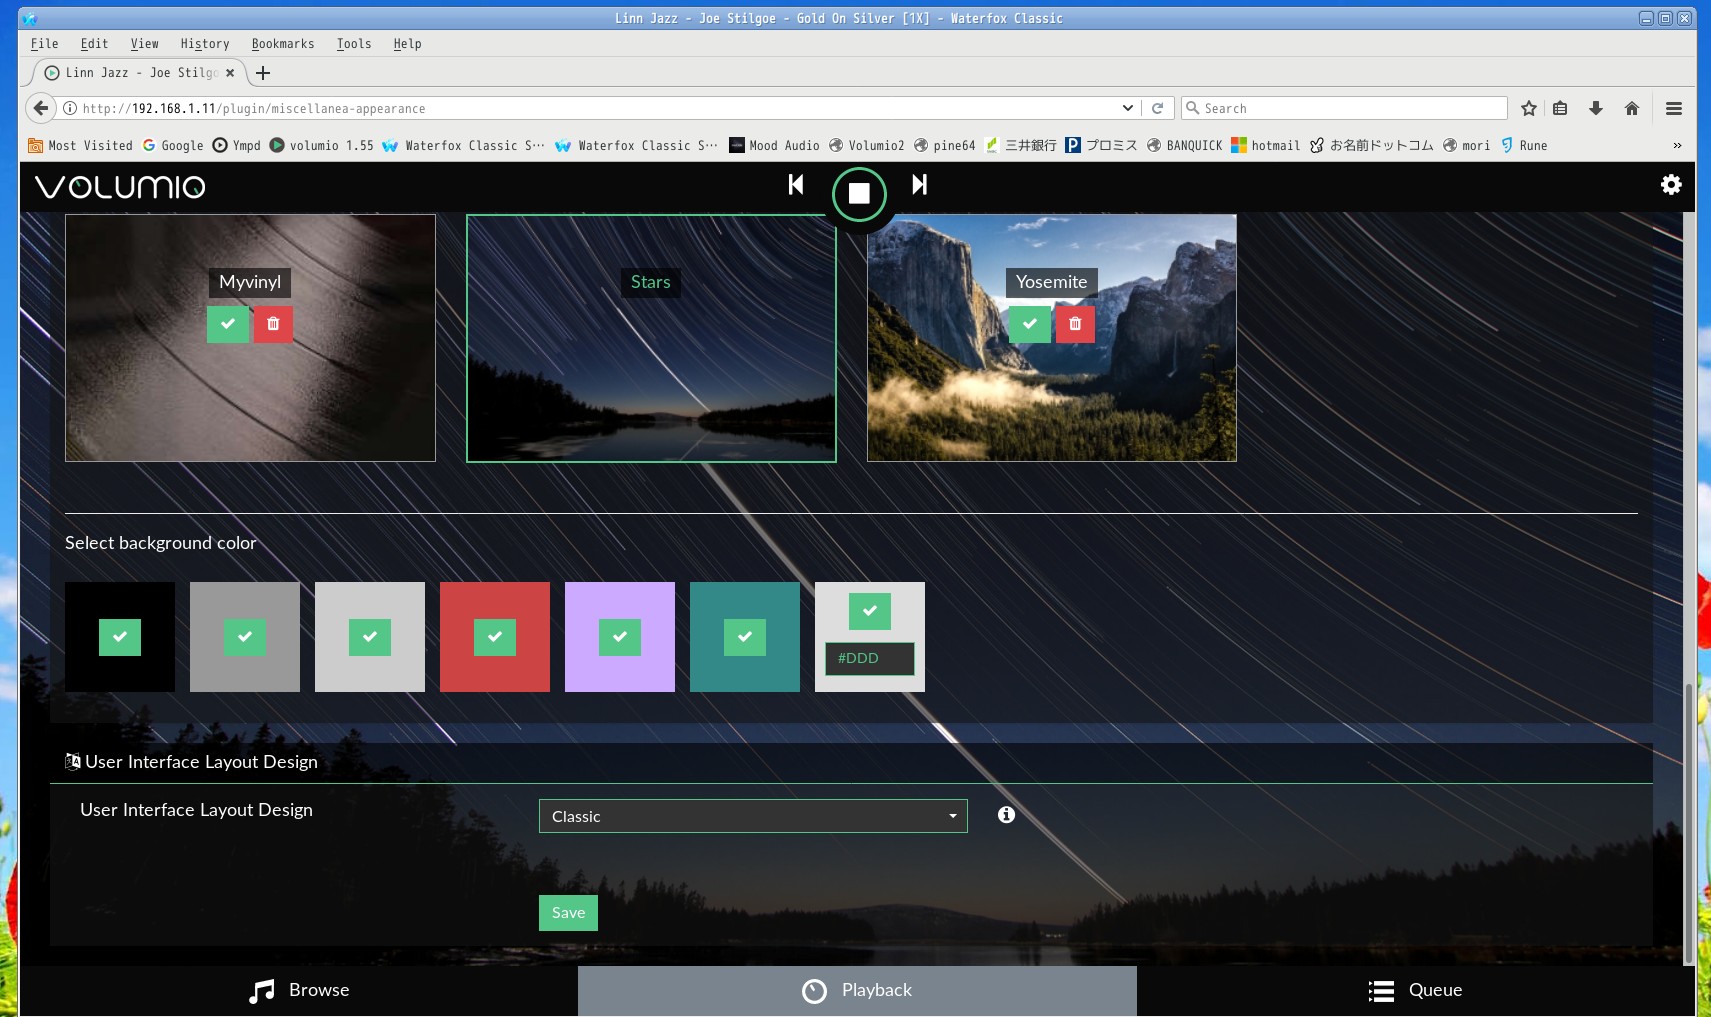Open the browser home page icon

1632,108
